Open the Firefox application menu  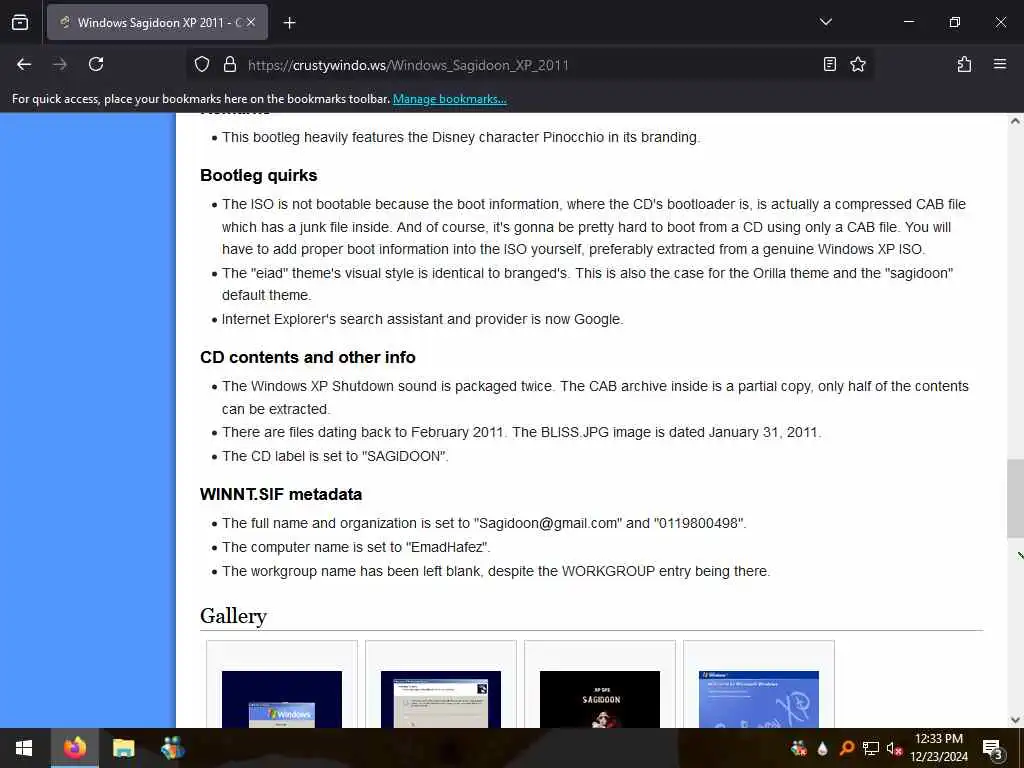click(1000, 64)
